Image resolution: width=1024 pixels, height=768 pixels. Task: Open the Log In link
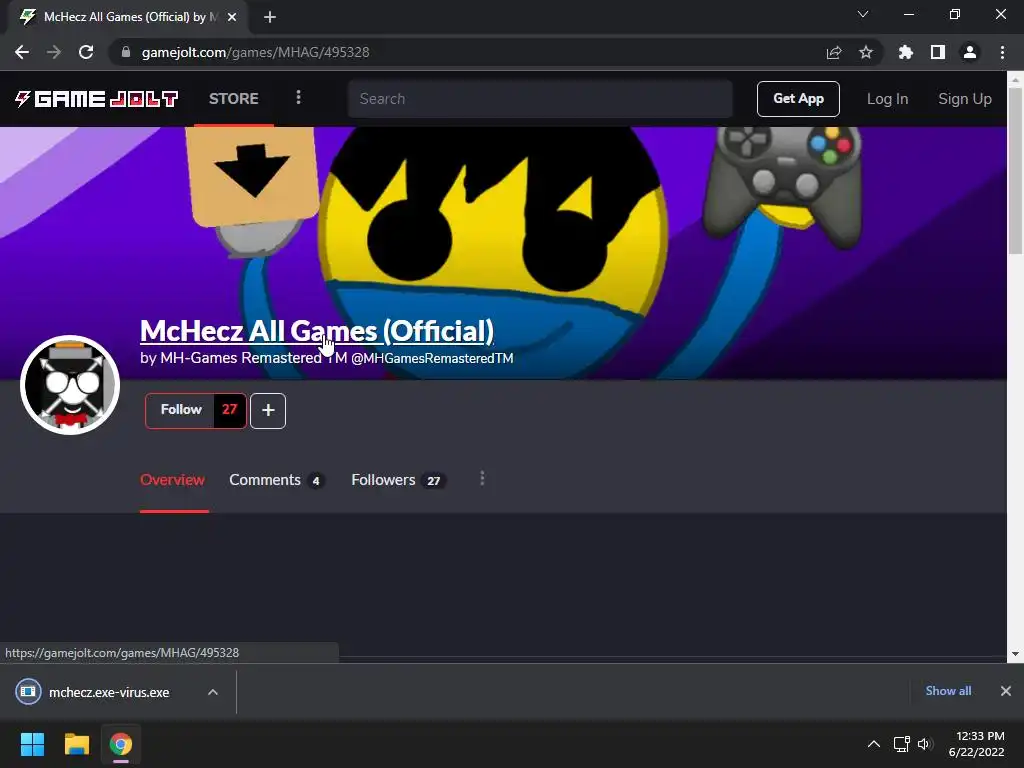click(x=887, y=99)
